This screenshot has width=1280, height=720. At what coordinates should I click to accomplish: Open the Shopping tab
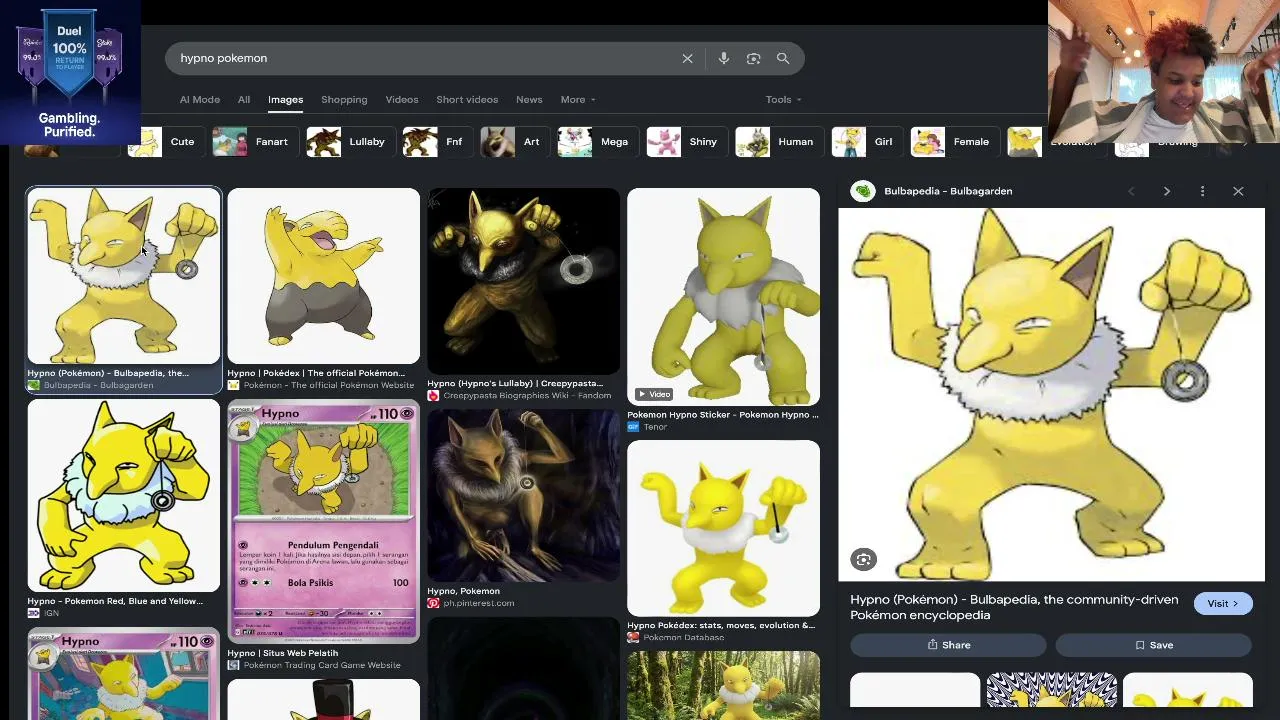click(x=344, y=100)
